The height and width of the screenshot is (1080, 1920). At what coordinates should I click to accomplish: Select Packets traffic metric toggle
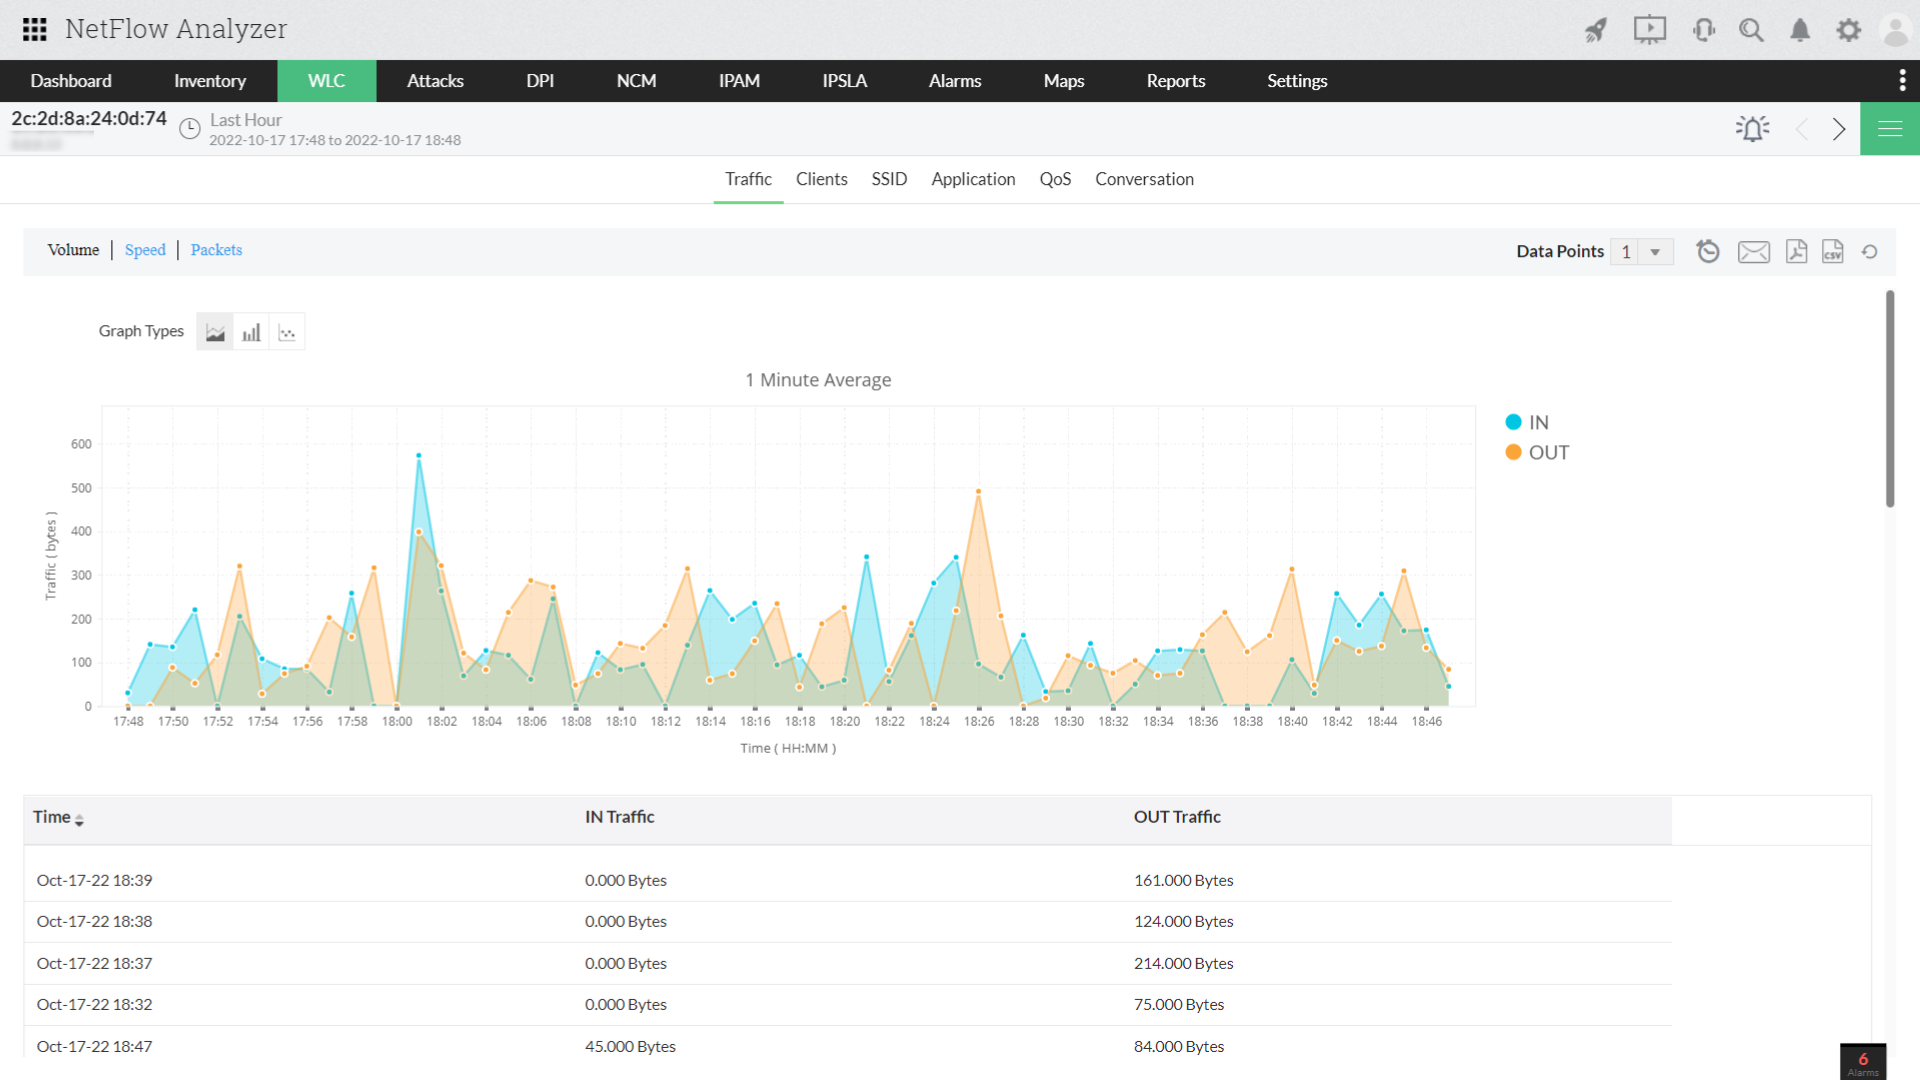pyautogui.click(x=216, y=249)
